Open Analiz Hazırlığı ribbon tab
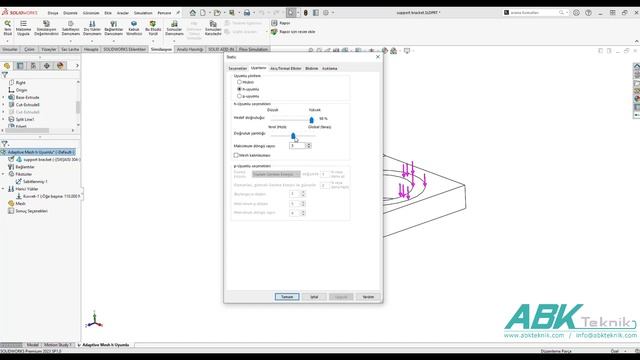The height and width of the screenshot is (360, 640). [190, 49]
